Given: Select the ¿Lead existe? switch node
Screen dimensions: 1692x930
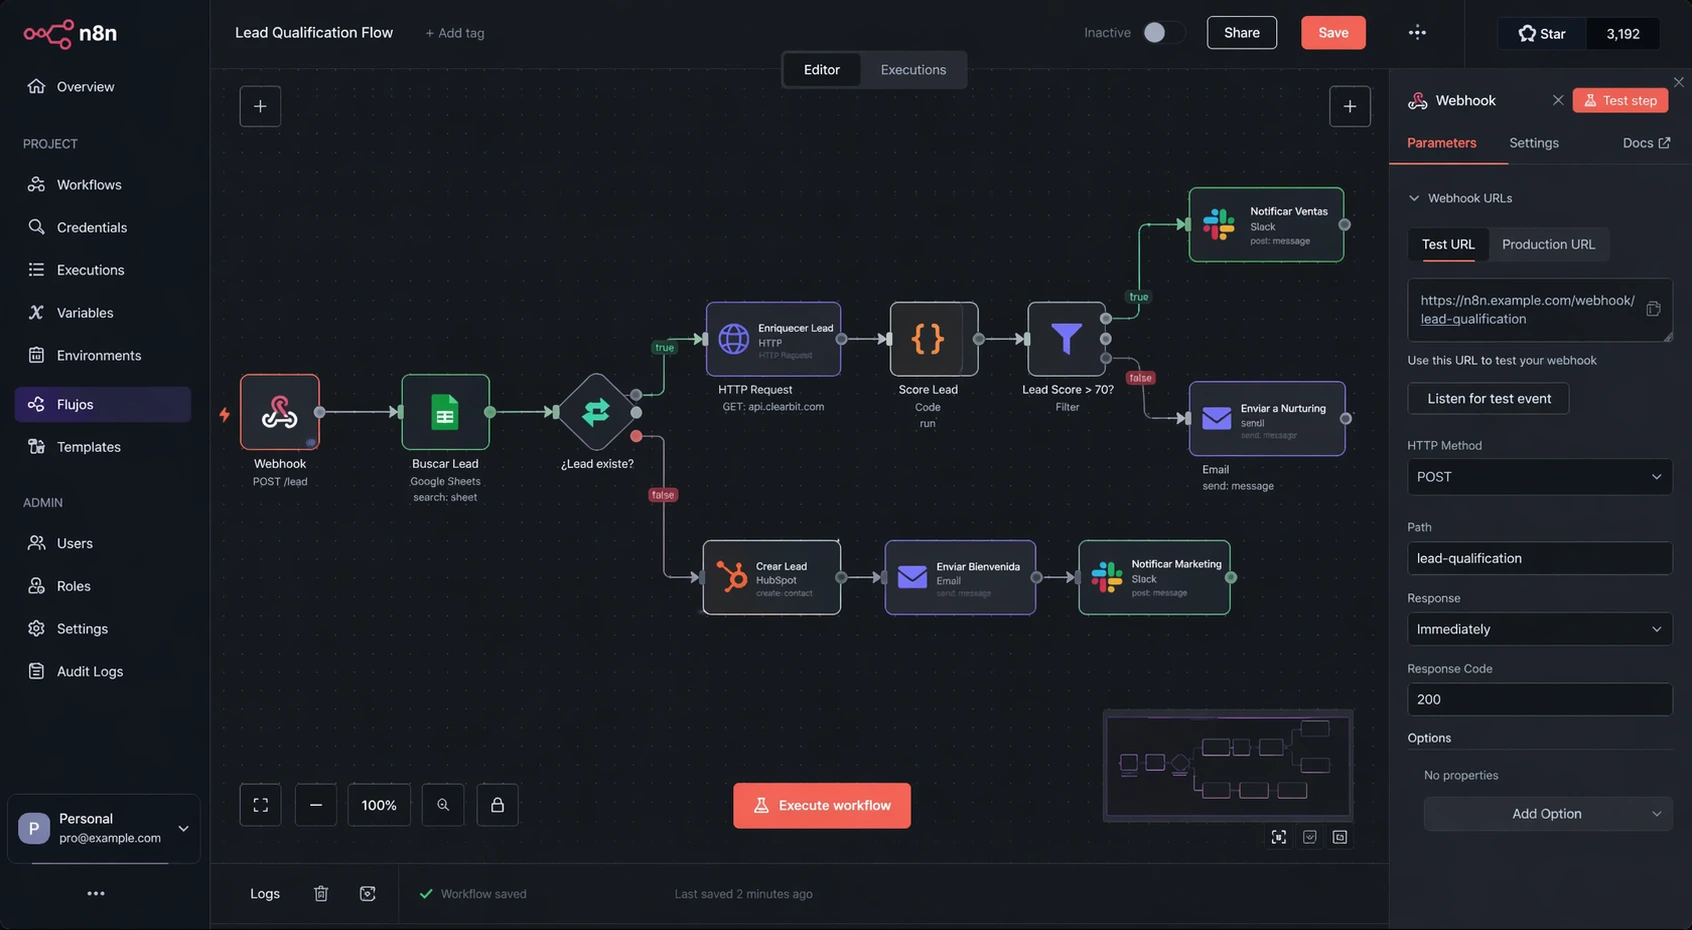Looking at the screenshot, I should [597, 411].
